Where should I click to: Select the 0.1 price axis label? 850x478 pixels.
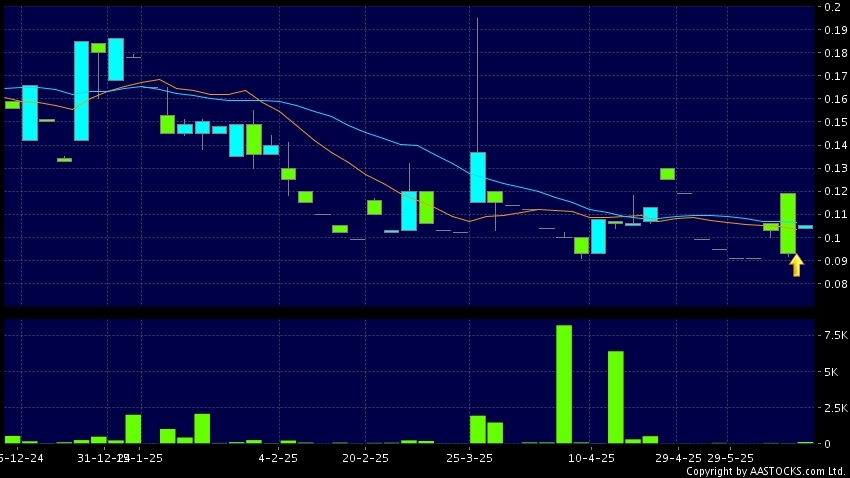pos(833,238)
